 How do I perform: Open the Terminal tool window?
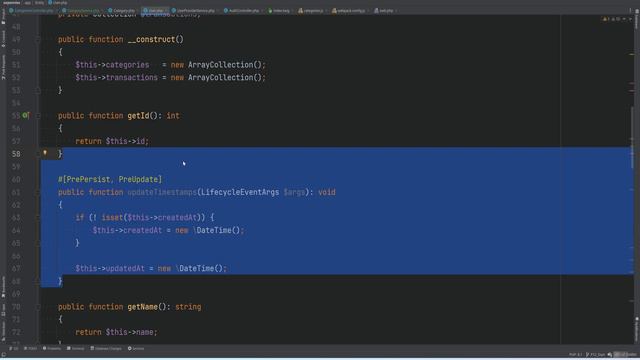[x=76, y=349]
